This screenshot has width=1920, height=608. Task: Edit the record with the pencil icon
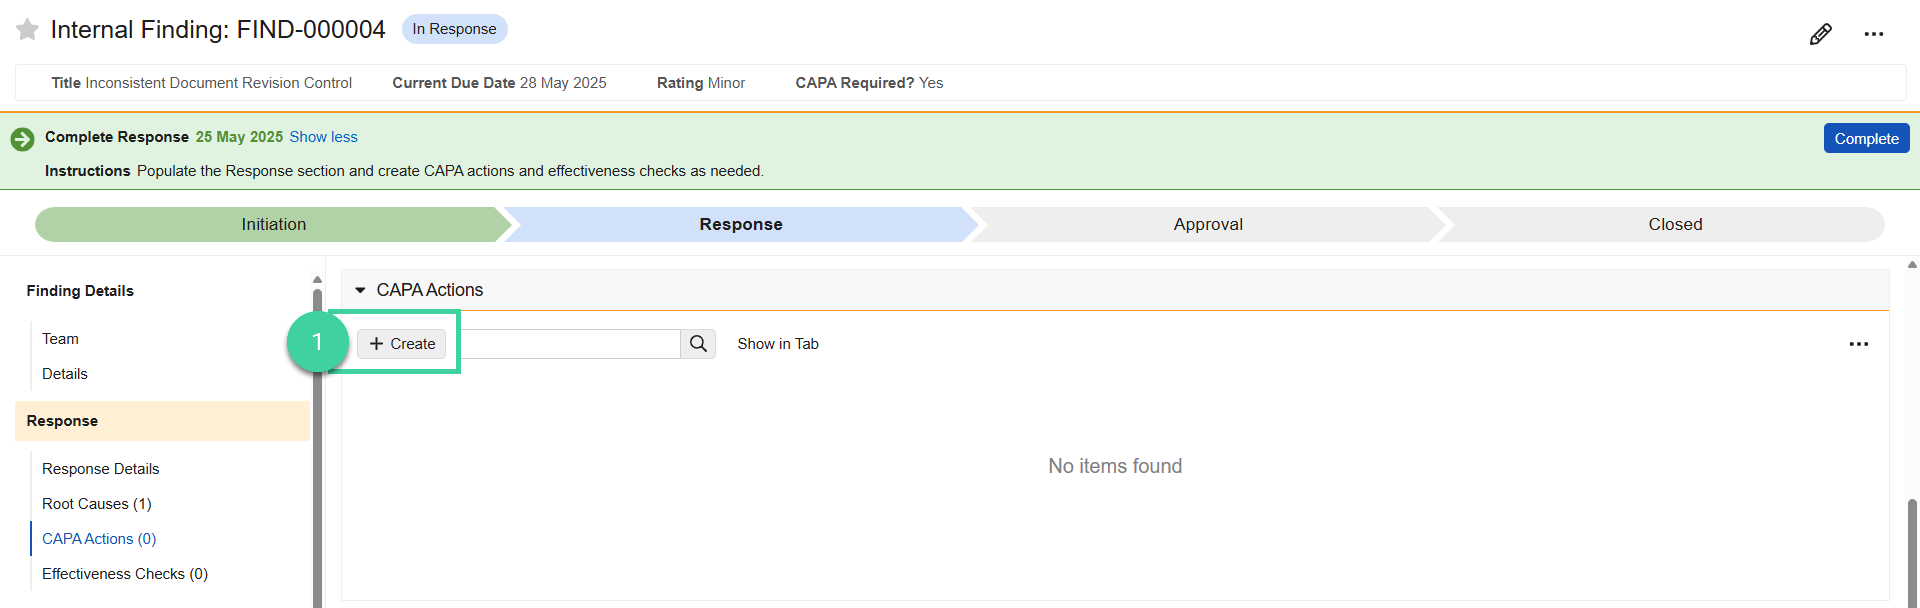point(1821,34)
